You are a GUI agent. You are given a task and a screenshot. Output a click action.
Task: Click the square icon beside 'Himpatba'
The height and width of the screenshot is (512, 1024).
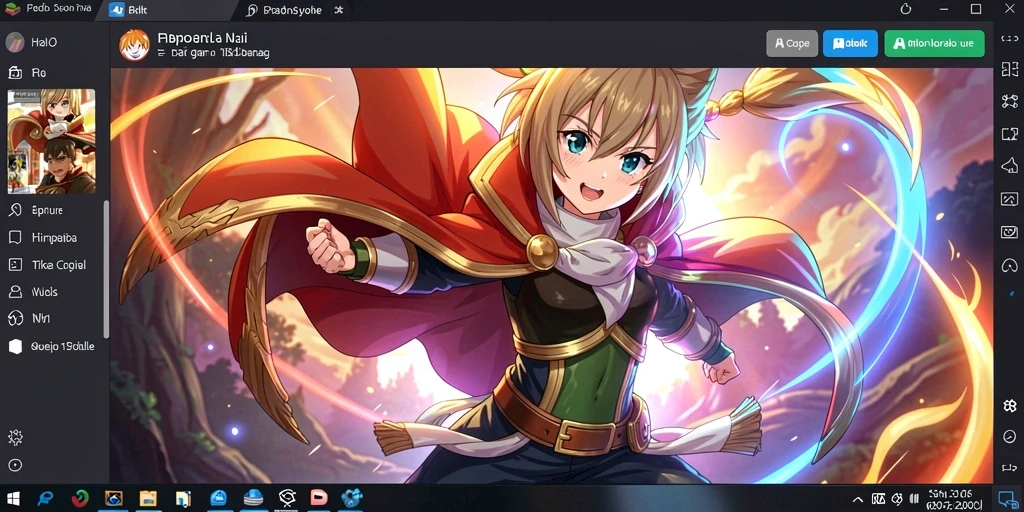15,238
